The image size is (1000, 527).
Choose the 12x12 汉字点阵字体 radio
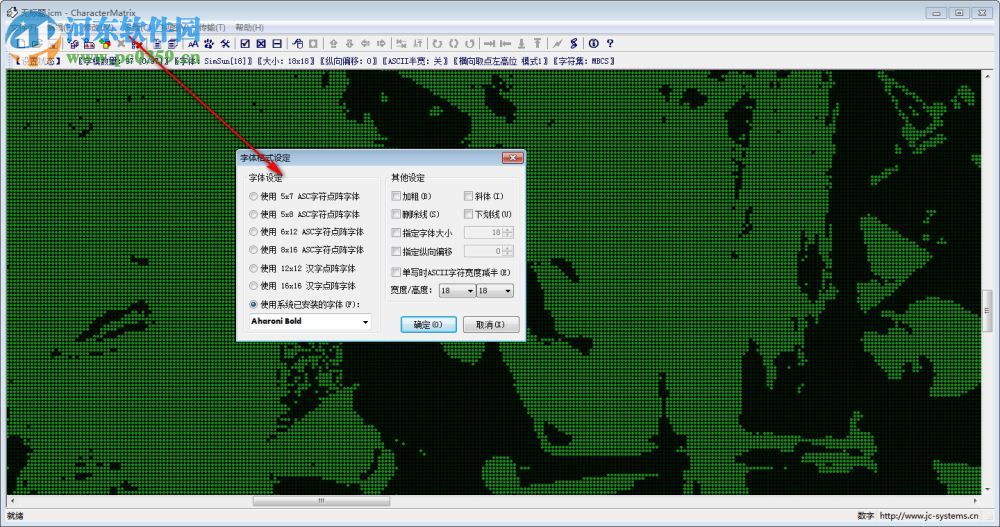(253, 269)
